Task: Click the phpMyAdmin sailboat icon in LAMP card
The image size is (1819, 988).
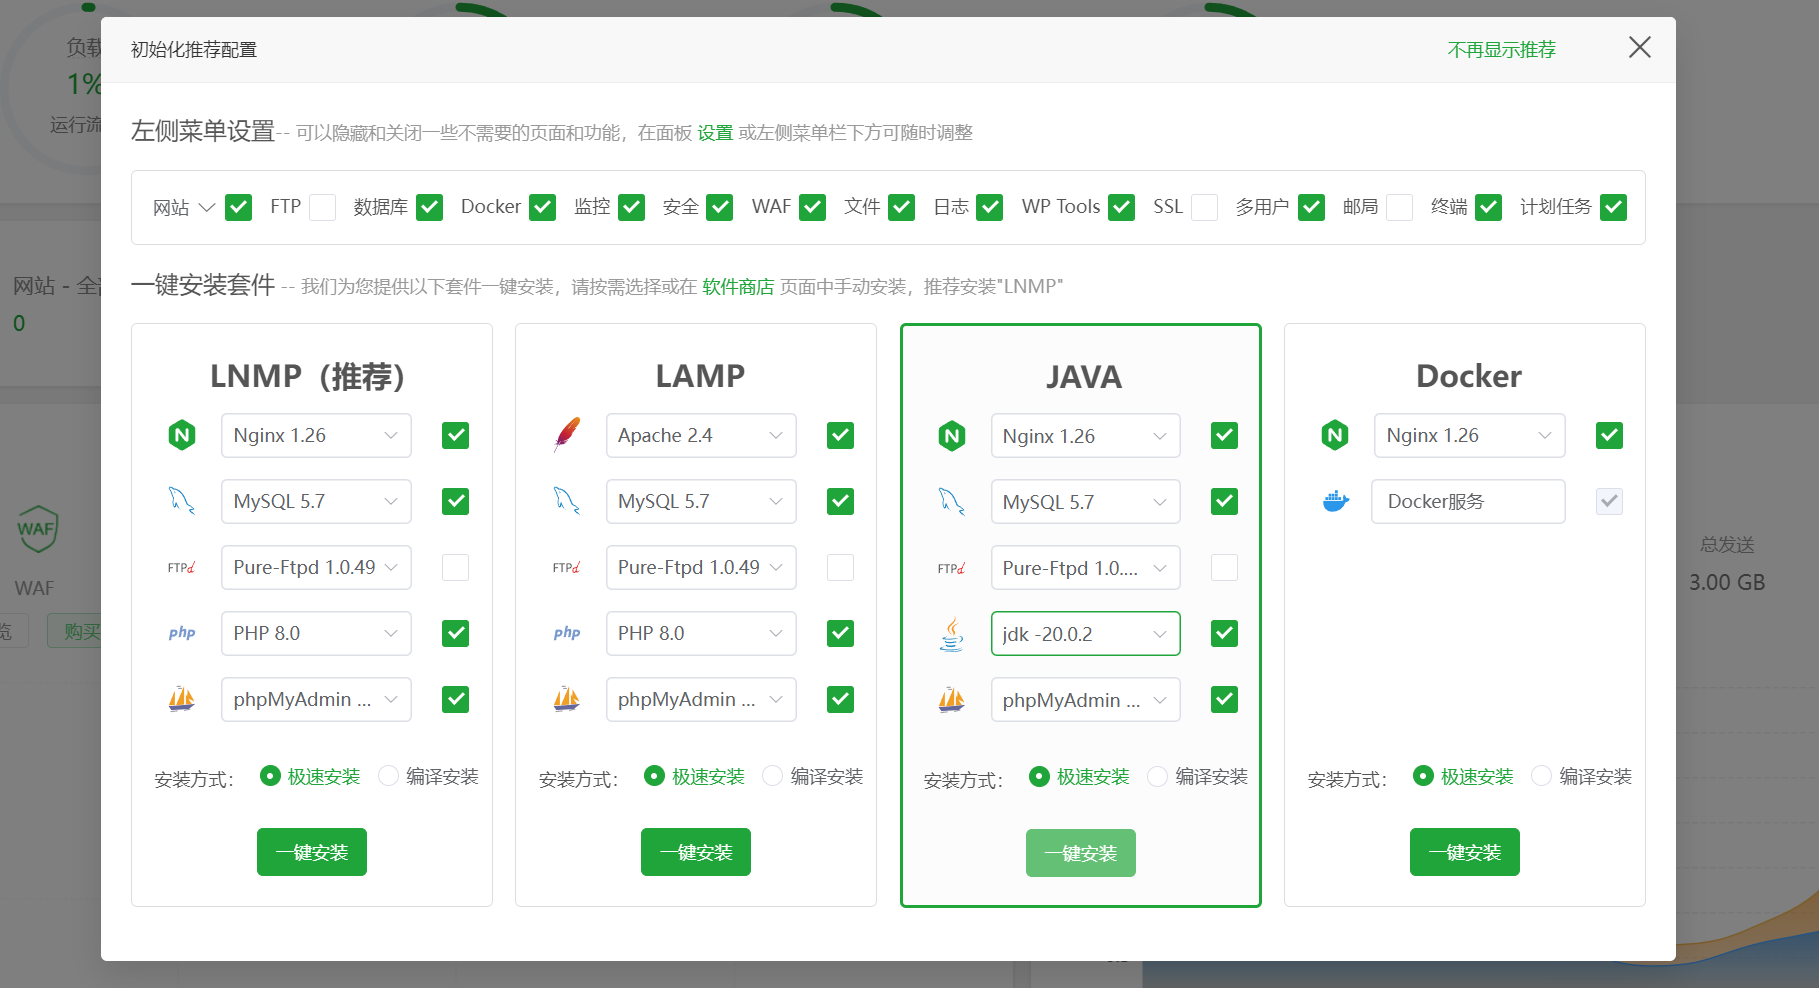Action: pos(567,699)
